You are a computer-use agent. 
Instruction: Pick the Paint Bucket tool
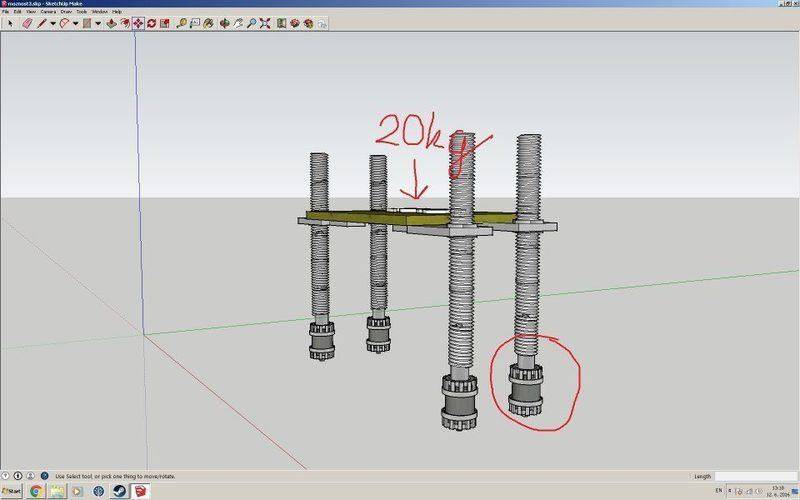[207, 22]
